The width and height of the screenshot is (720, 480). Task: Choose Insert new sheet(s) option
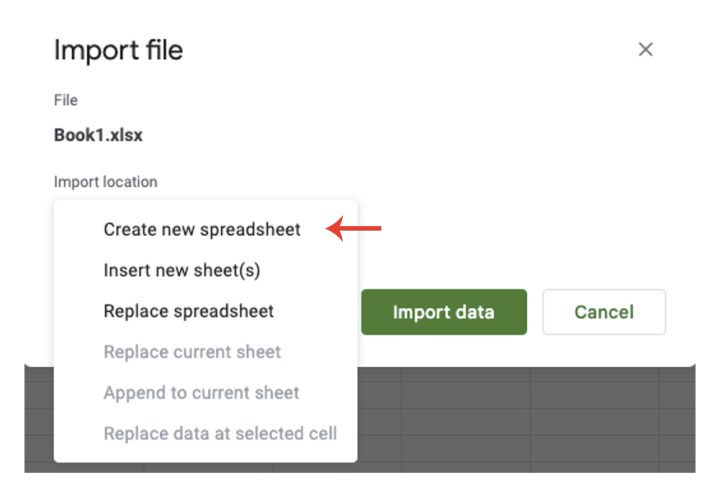pyautogui.click(x=182, y=270)
